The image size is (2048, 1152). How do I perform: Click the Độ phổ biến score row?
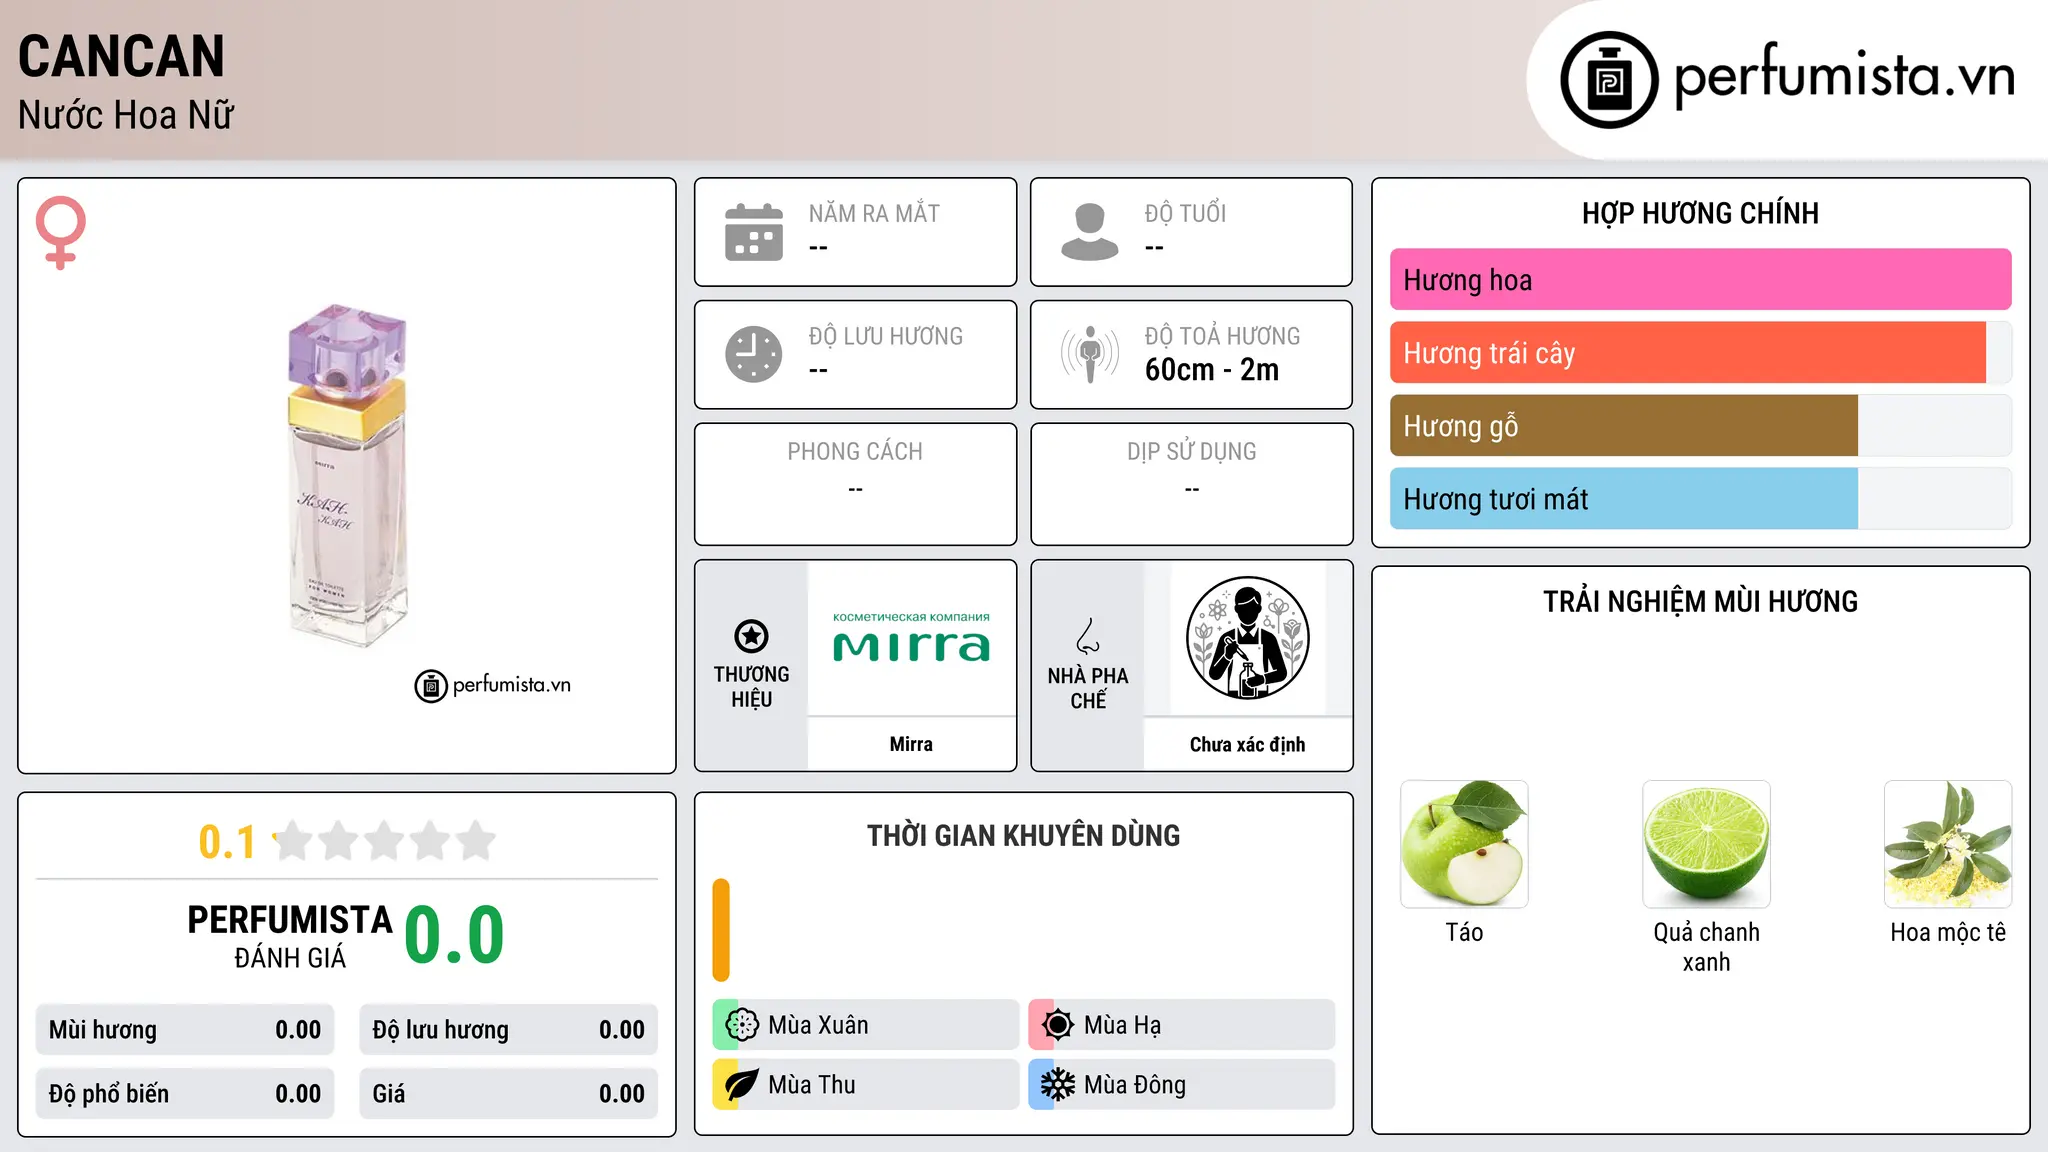185,1094
